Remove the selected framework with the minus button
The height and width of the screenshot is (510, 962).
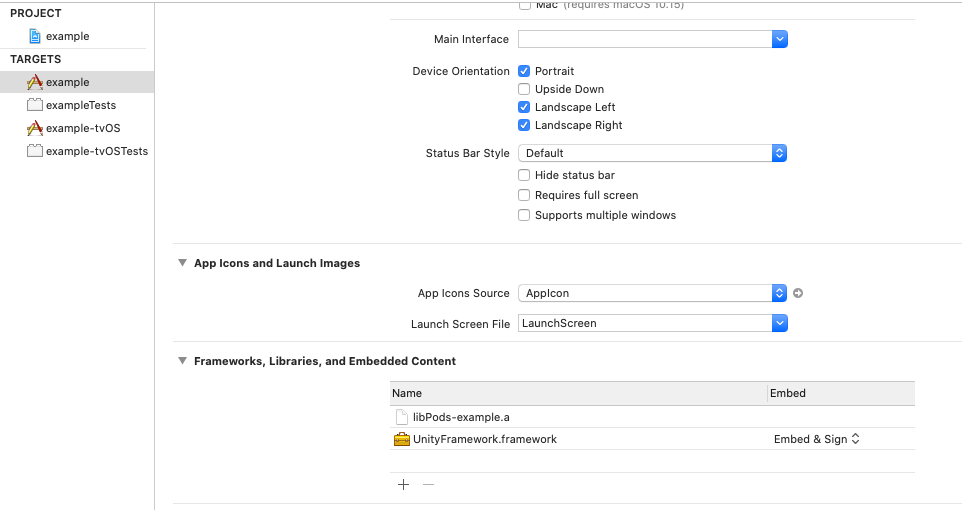point(428,485)
